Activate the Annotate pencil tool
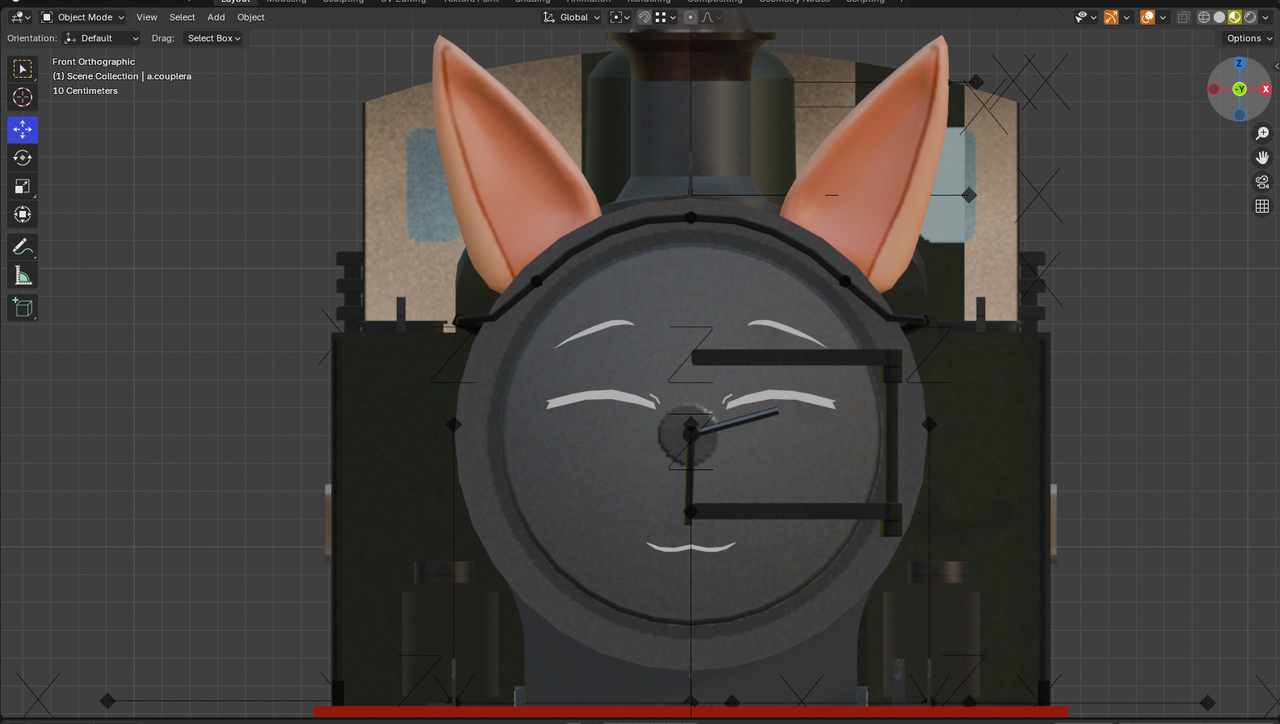This screenshot has height=724, width=1280. (22, 247)
